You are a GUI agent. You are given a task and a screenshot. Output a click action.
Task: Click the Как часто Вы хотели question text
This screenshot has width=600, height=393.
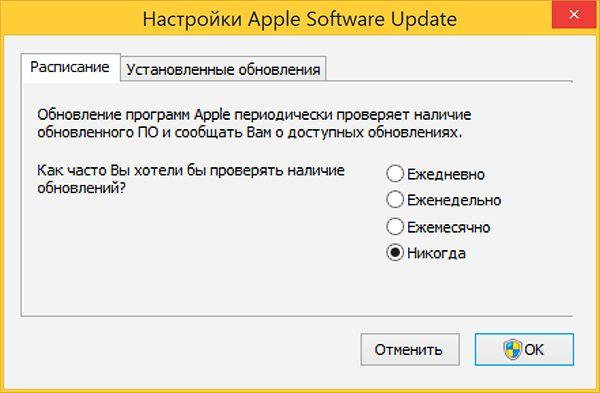click(x=191, y=179)
